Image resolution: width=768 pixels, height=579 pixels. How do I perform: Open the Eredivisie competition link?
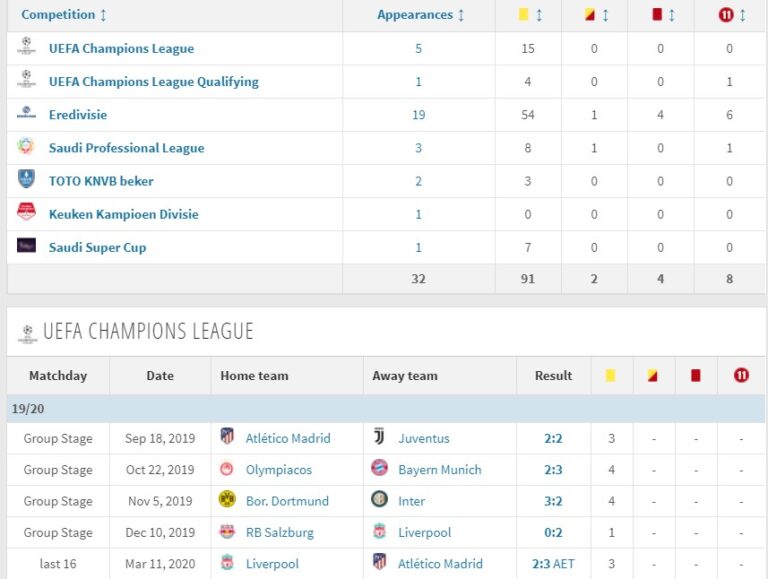tap(78, 115)
